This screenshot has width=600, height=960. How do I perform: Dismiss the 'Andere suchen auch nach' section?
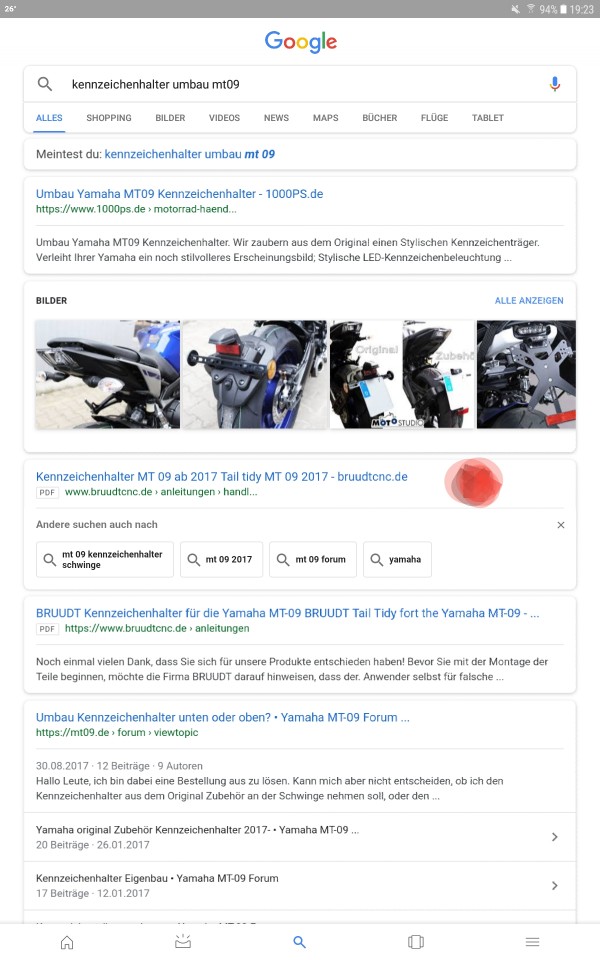point(561,525)
